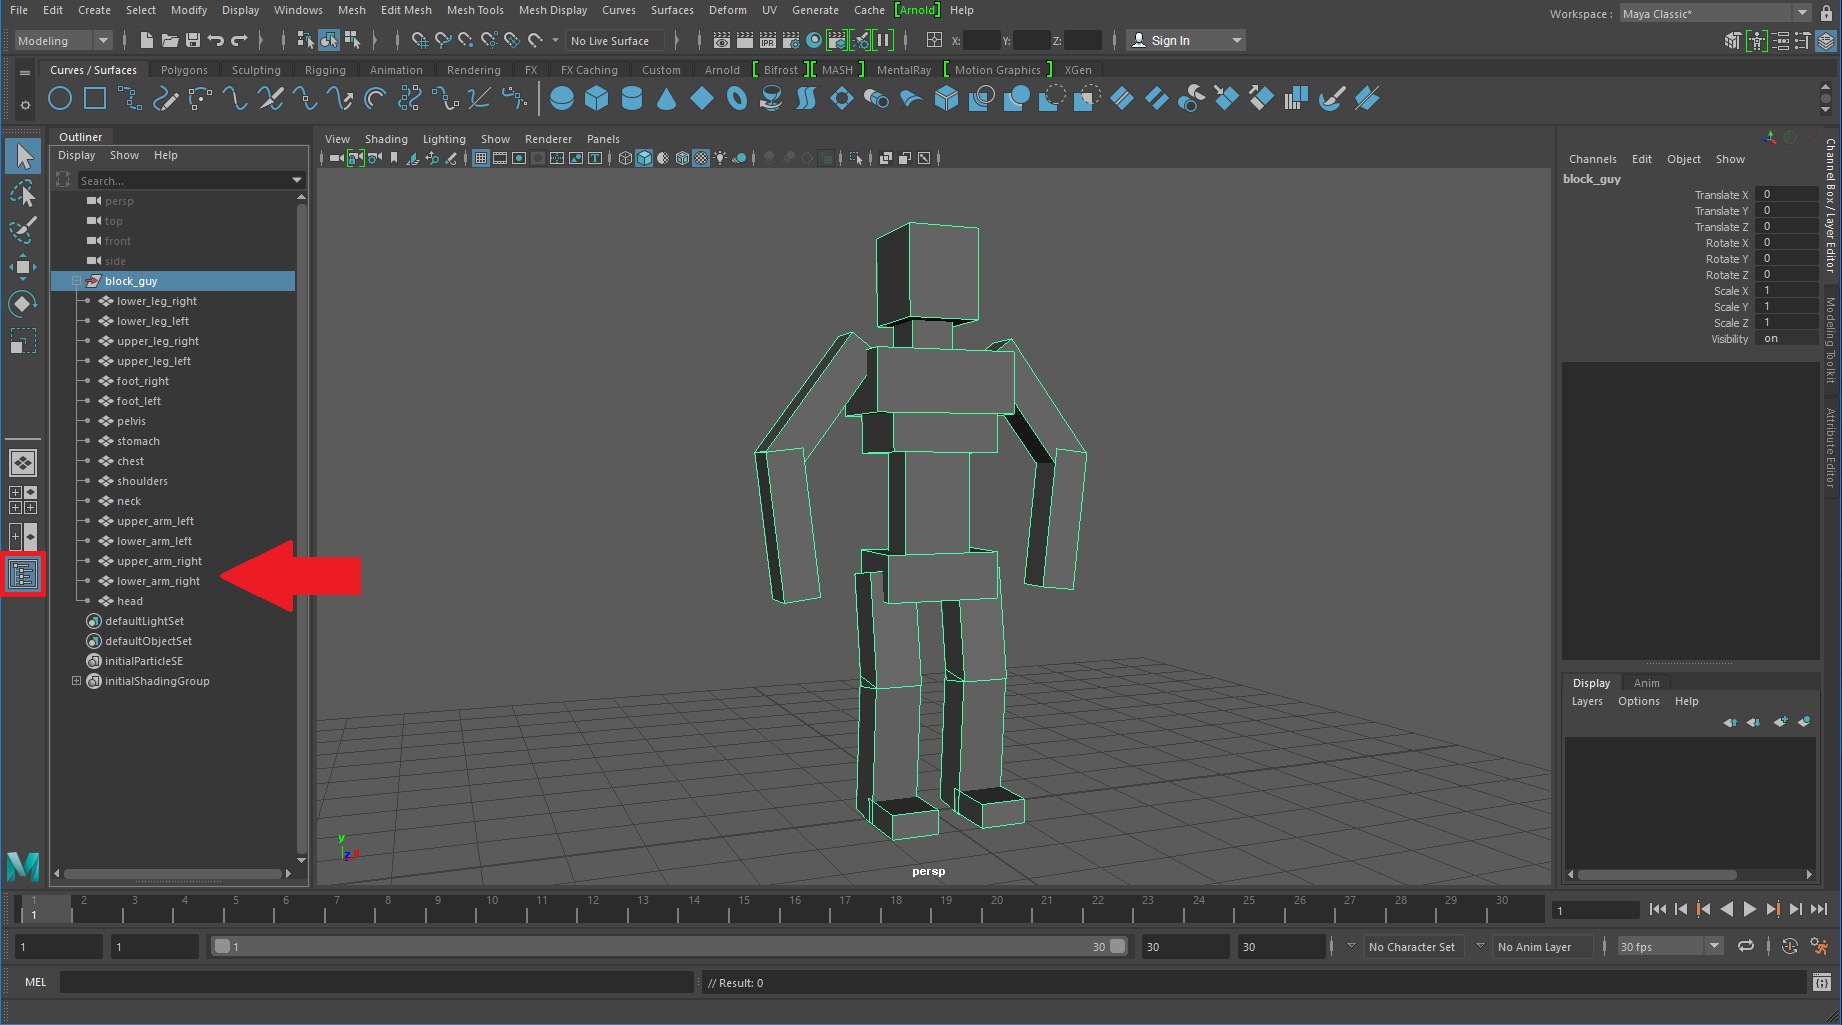The height and width of the screenshot is (1025, 1842).
Task: Switch to the Rigging shelf tab
Action: point(325,70)
